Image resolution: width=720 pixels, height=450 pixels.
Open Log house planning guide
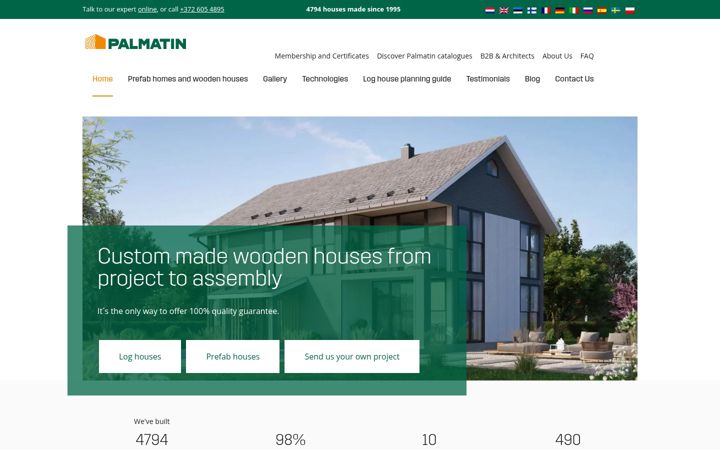coord(407,79)
